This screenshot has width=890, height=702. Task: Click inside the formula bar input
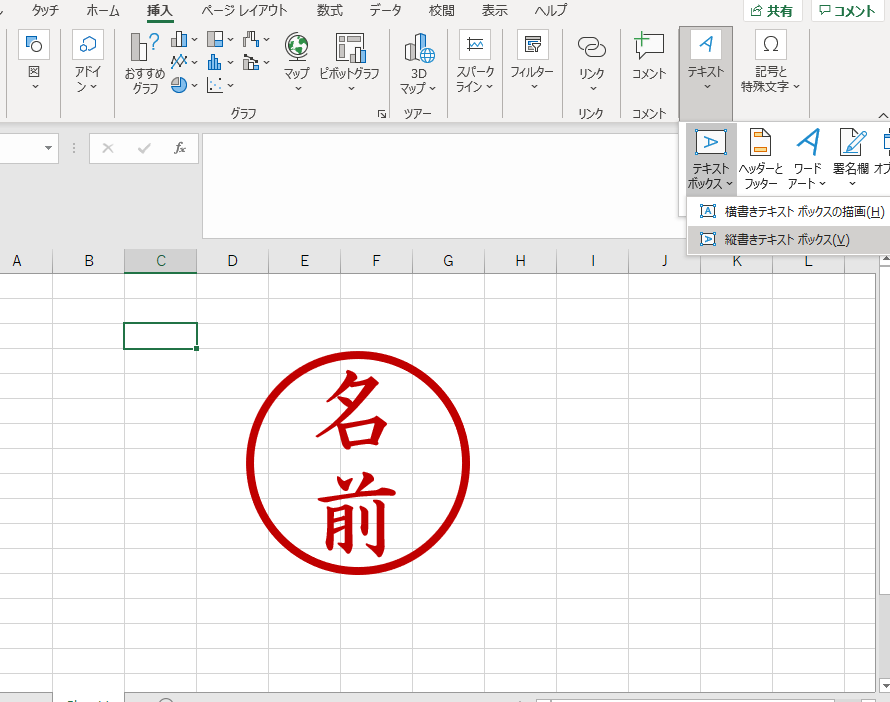click(440, 186)
